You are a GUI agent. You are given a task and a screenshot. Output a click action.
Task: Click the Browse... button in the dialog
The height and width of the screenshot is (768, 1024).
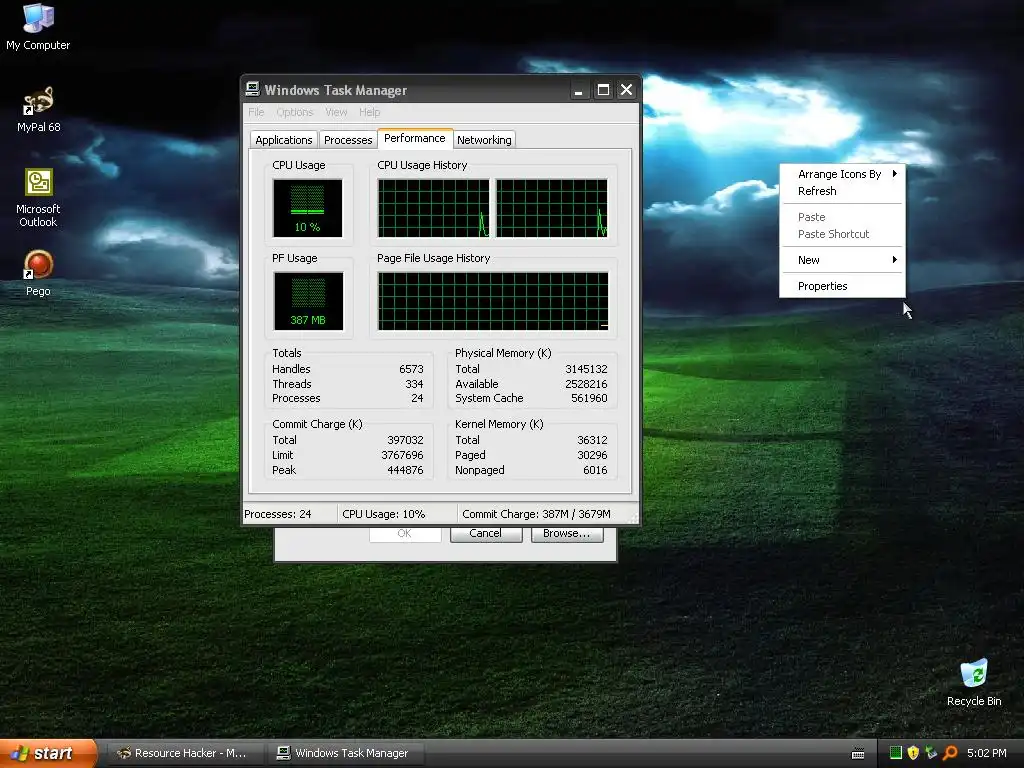pyautogui.click(x=566, y=534)
